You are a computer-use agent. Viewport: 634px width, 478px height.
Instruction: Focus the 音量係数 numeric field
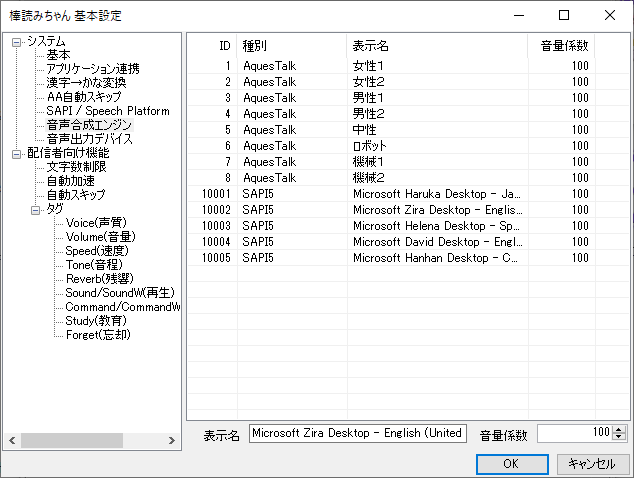574,434
